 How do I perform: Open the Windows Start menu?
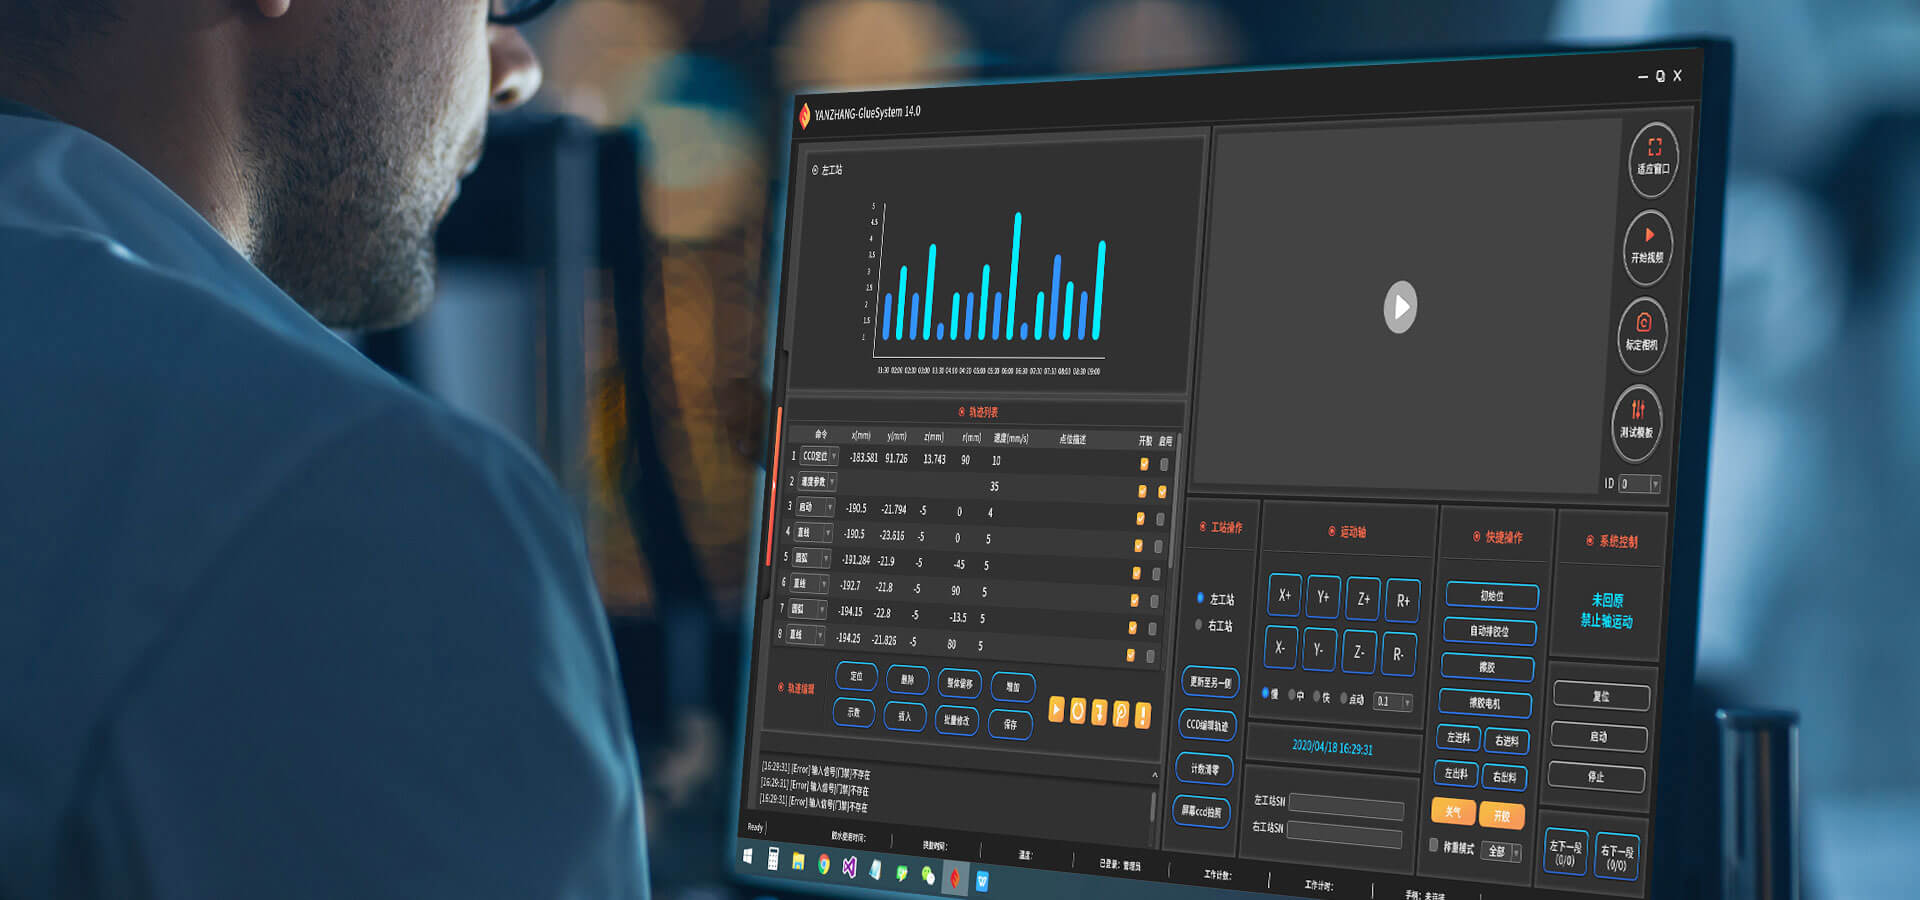(x=748, y=856)
